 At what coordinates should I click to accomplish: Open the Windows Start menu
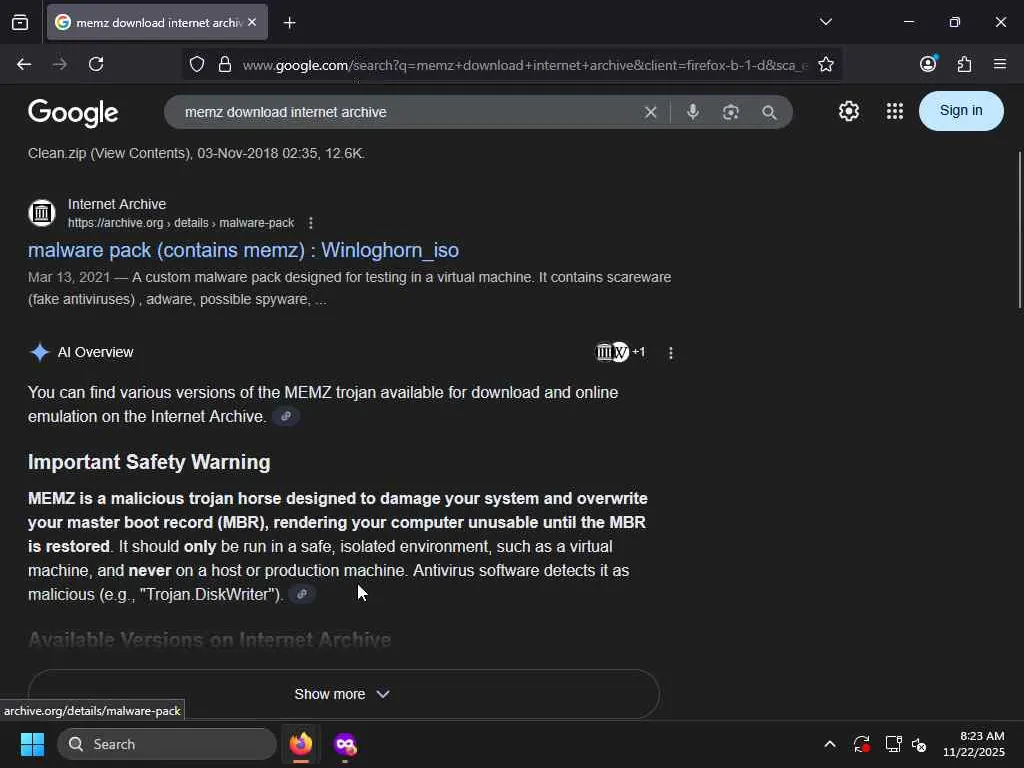coord(32,744)
